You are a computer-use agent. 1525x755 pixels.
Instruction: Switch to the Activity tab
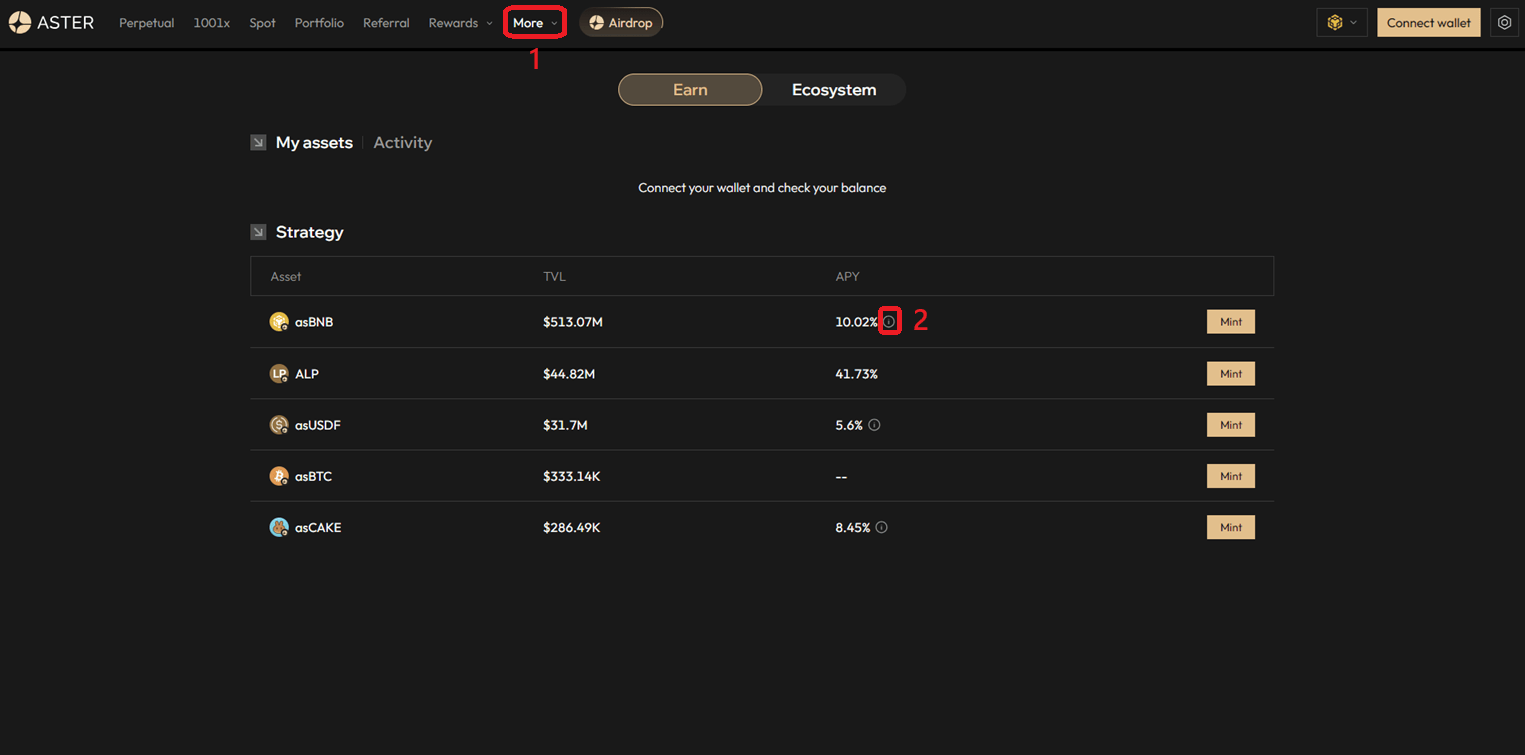pyautogui.click(x=402, y=143)
